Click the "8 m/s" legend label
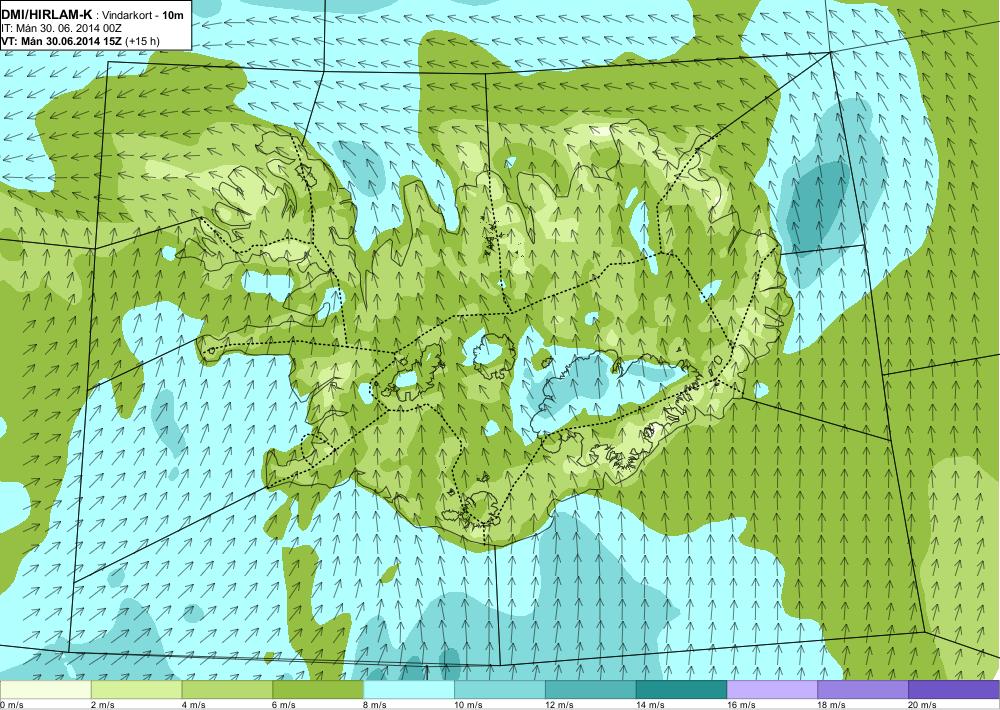1000x710 pixels. (376, 705)
